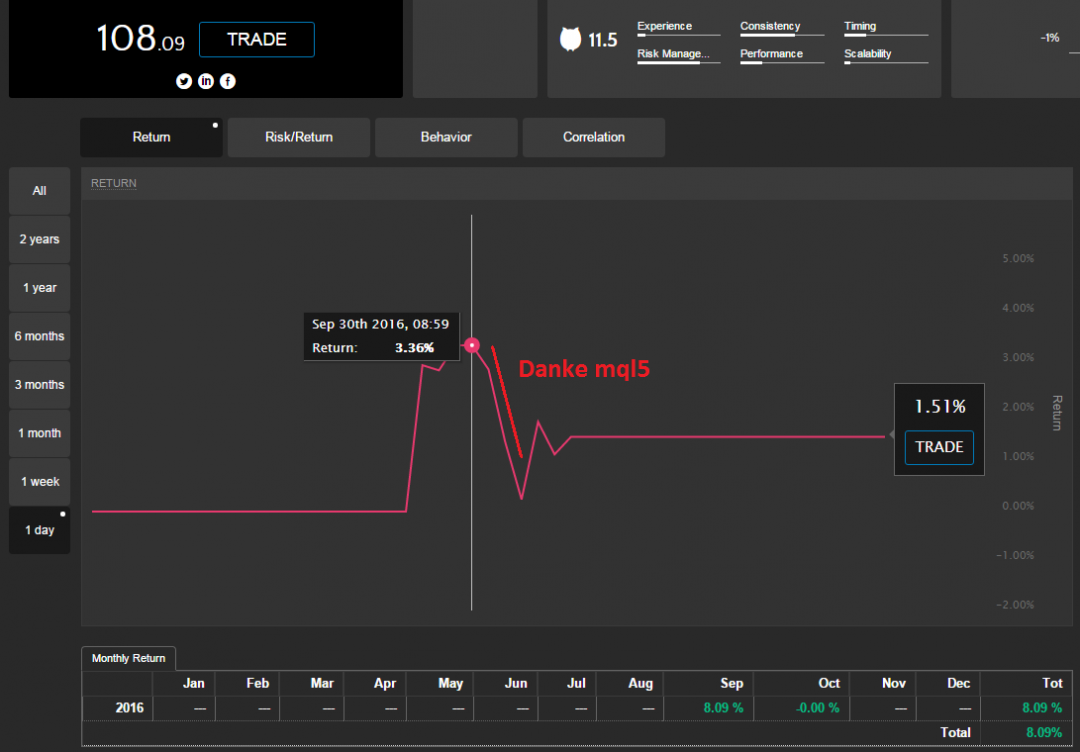Select the Correlation tab
This screenshot has width=1080, height=752.
[593, 137]
